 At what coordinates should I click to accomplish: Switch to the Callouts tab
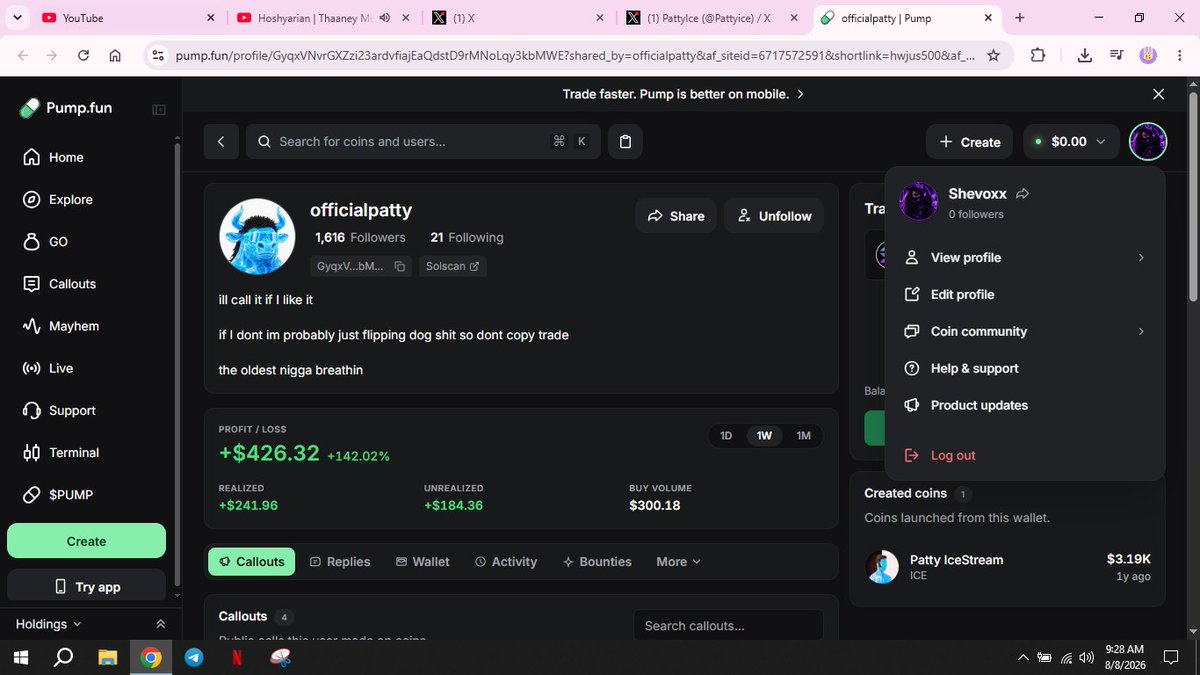[252, 562]
